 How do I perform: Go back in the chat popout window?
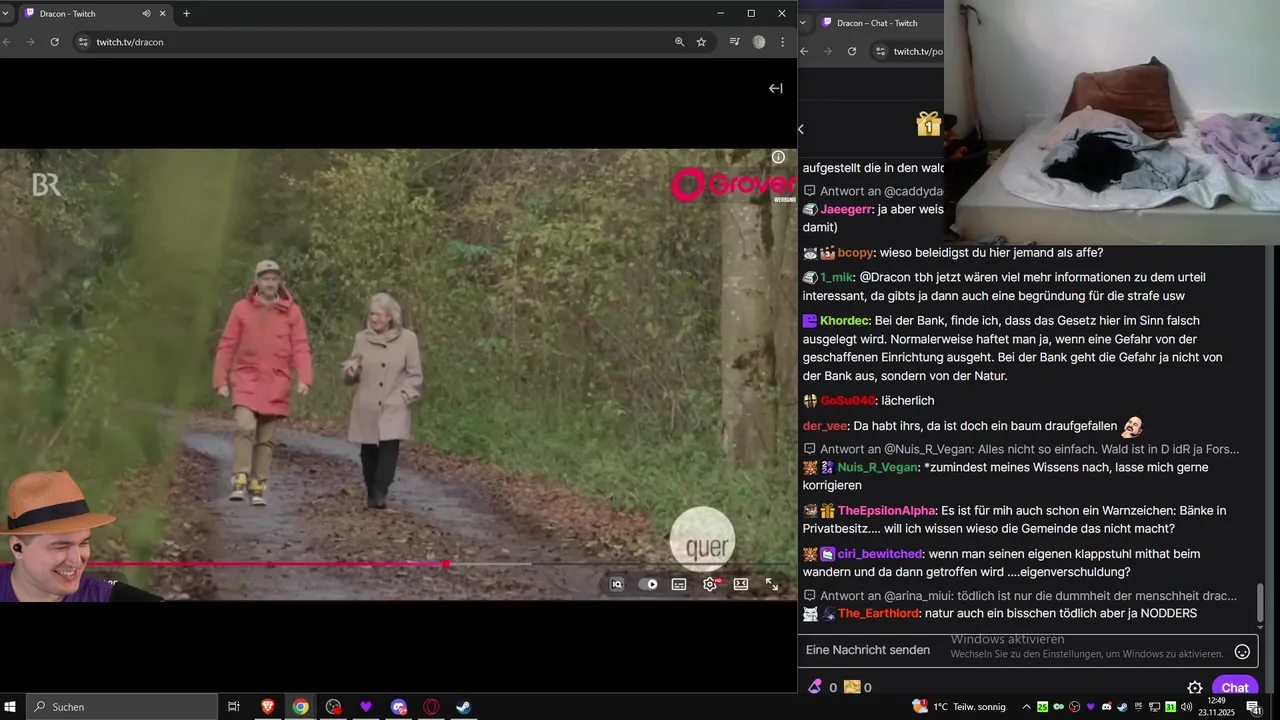[804, 51]
